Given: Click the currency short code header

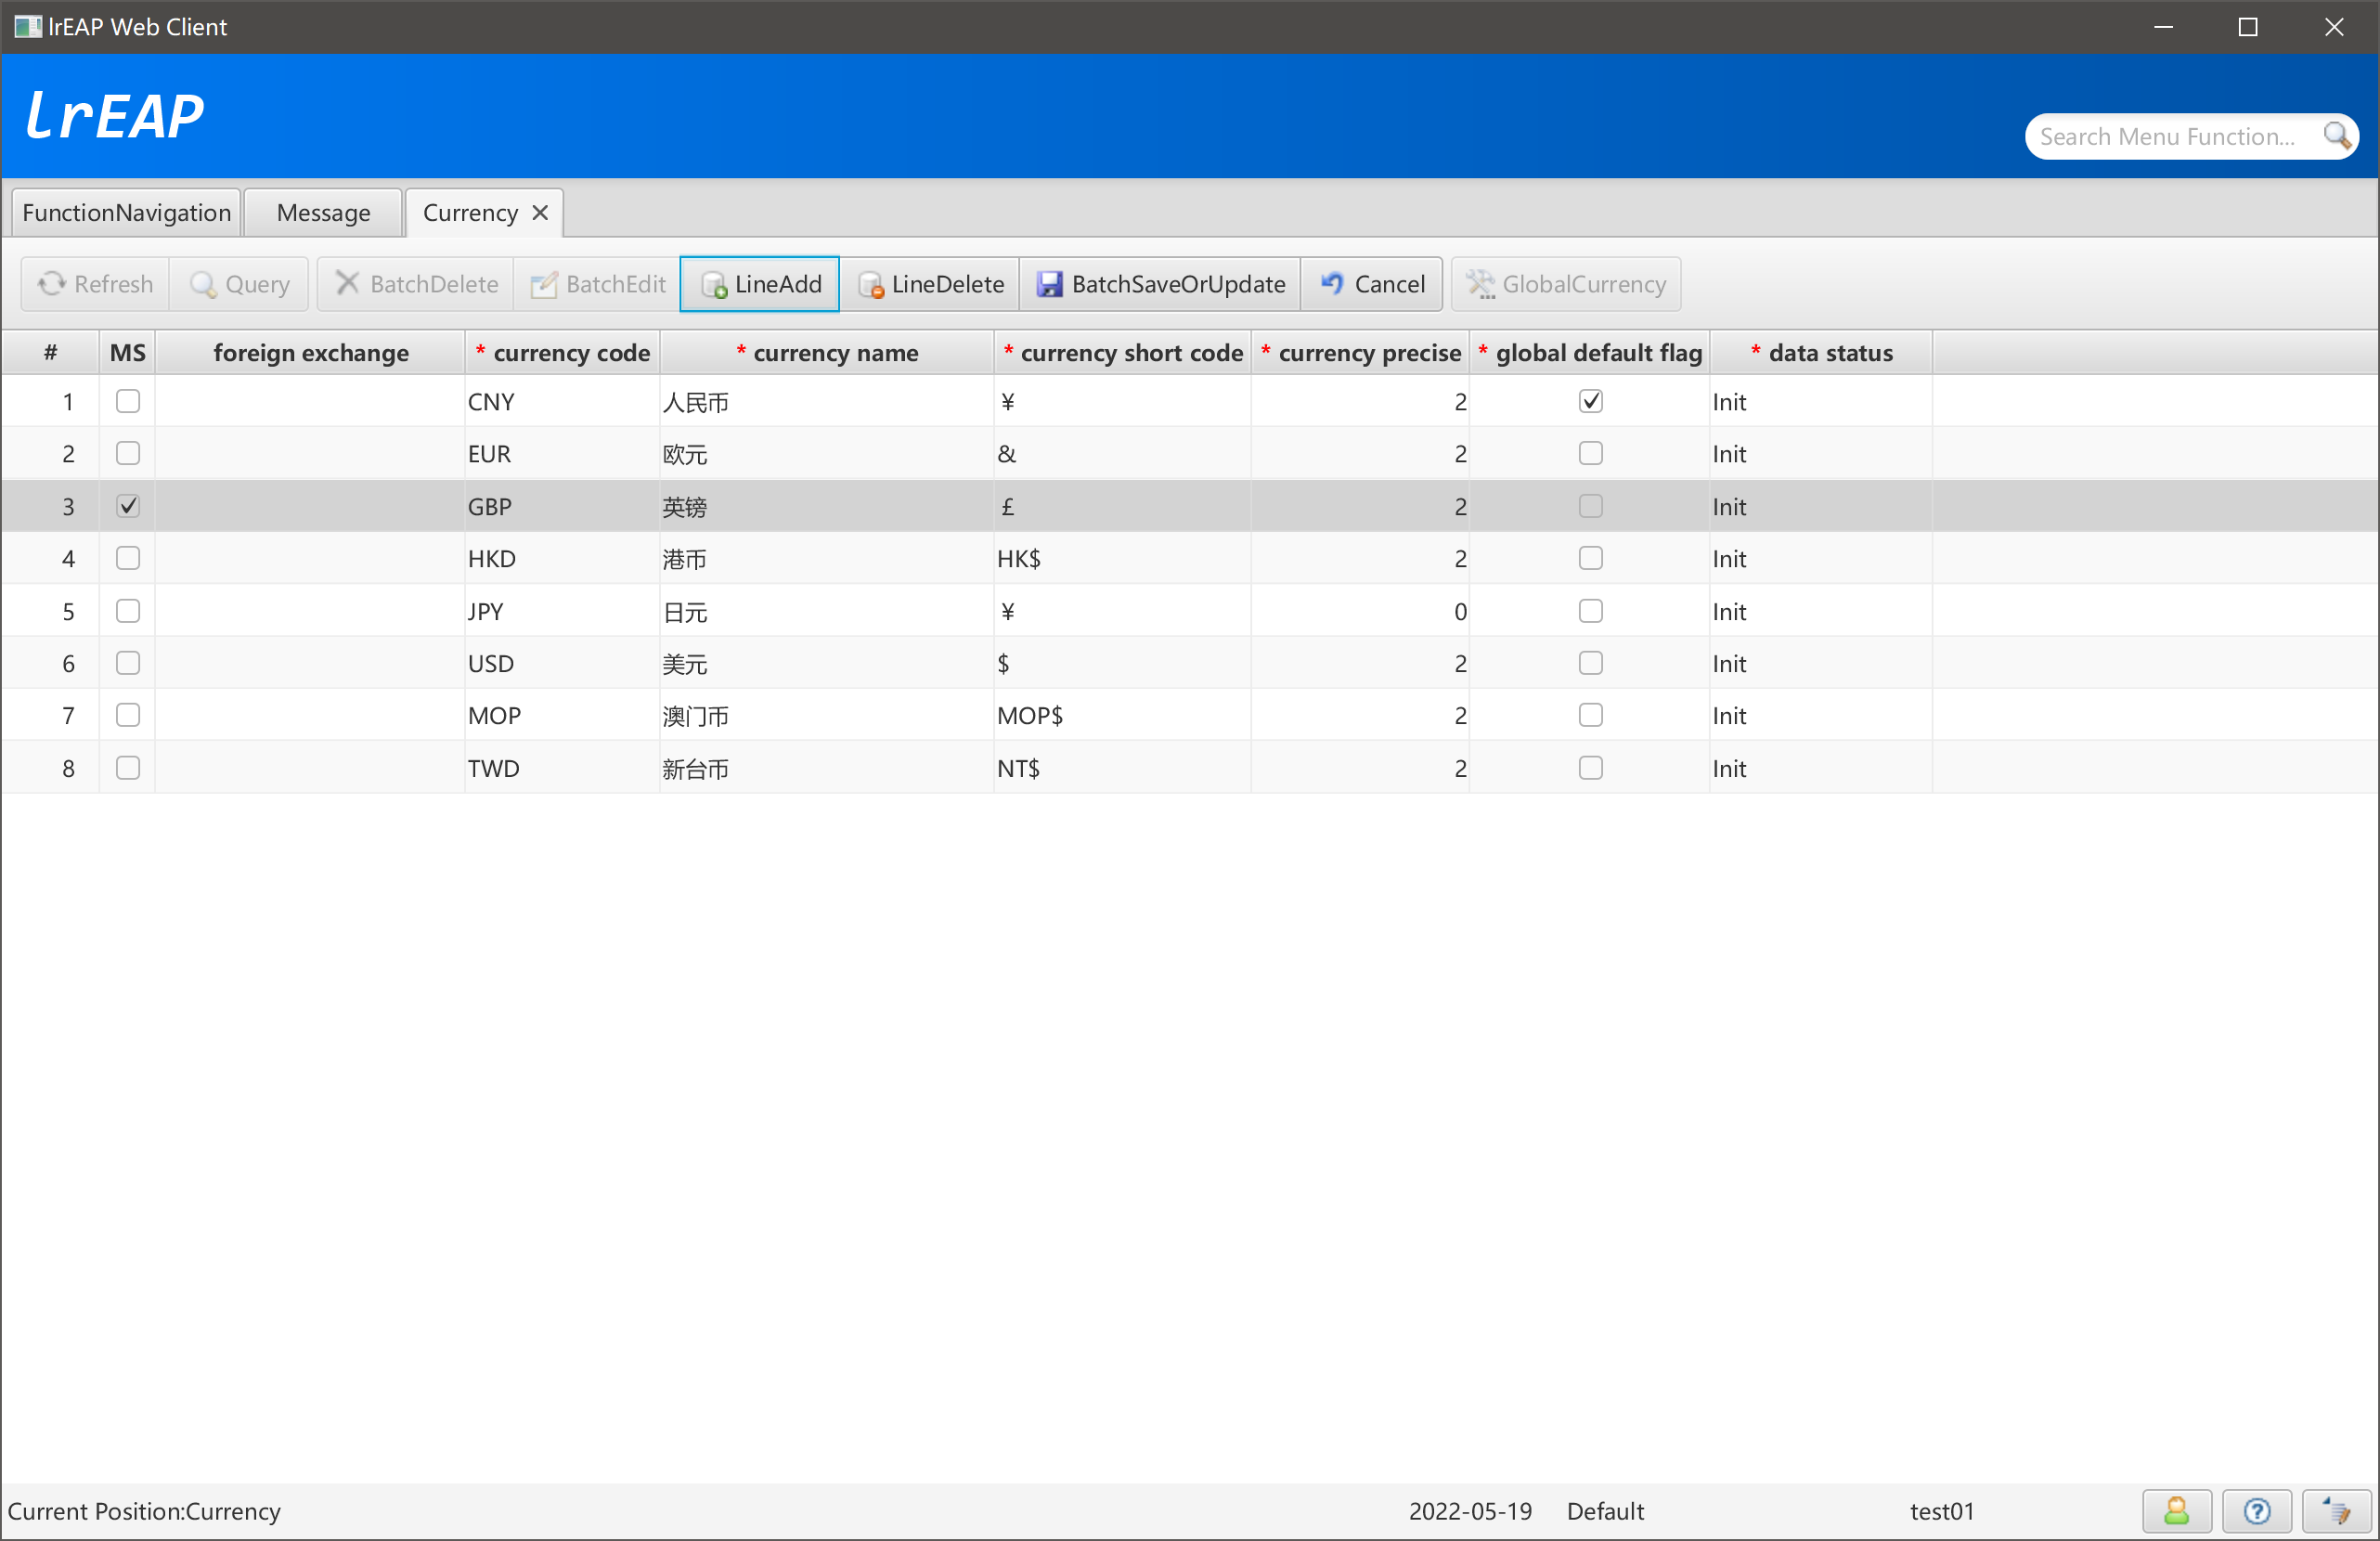Looking at the screenshot, I should point(1122,353).
